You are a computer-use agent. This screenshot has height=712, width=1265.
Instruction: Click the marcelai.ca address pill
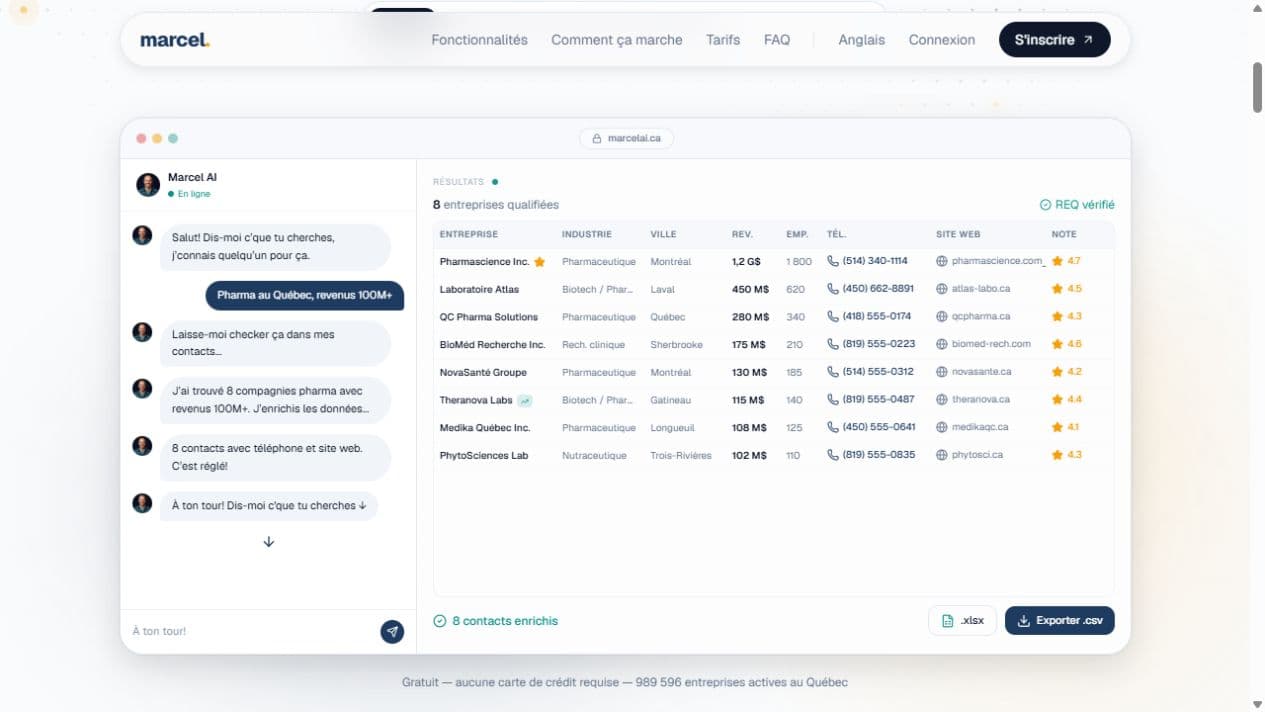627,139
